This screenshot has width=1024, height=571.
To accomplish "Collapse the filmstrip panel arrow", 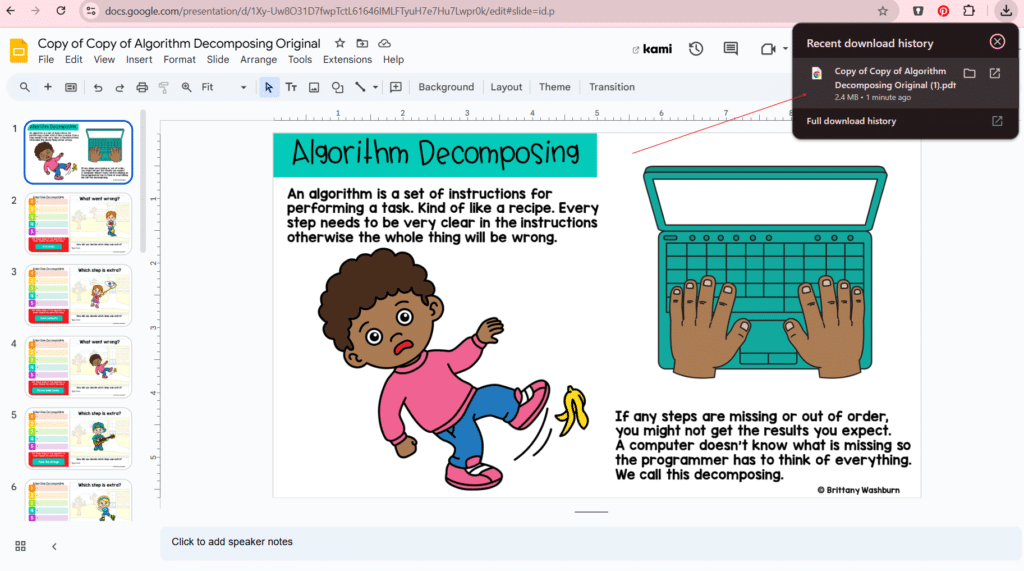I will [54, 546].
